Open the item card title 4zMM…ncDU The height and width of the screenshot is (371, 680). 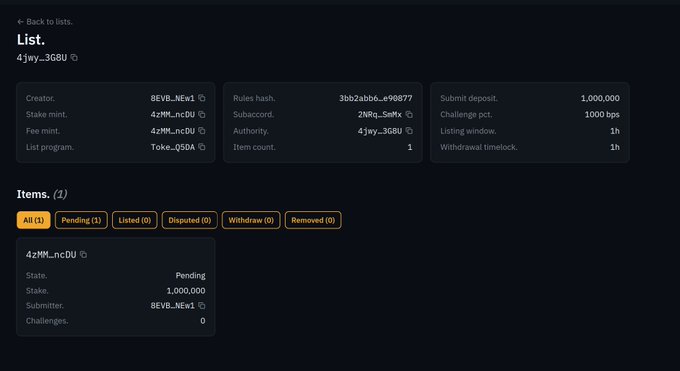(51, 255)
